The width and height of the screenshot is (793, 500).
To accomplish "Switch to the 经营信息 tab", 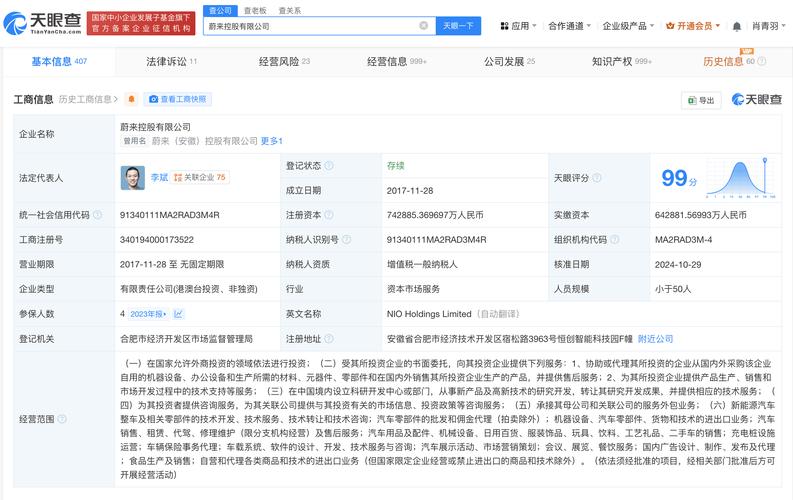I will coord(396,61).
